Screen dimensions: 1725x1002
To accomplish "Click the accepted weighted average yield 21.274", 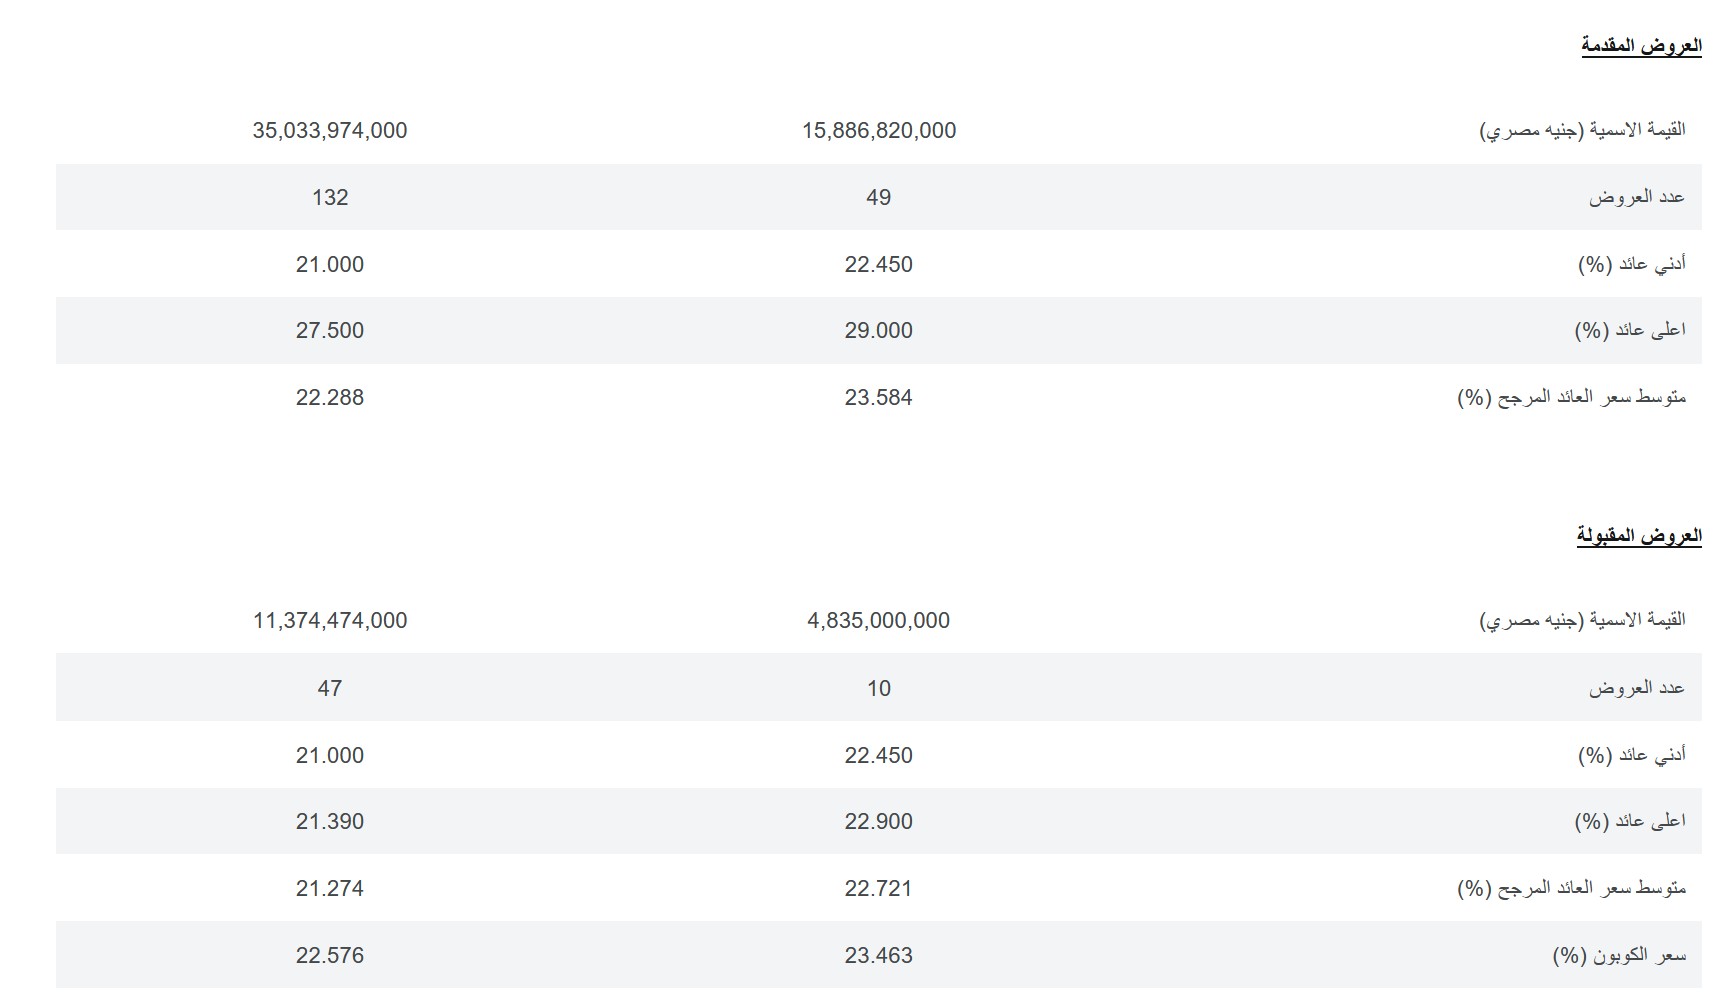I will pos(330,889).
